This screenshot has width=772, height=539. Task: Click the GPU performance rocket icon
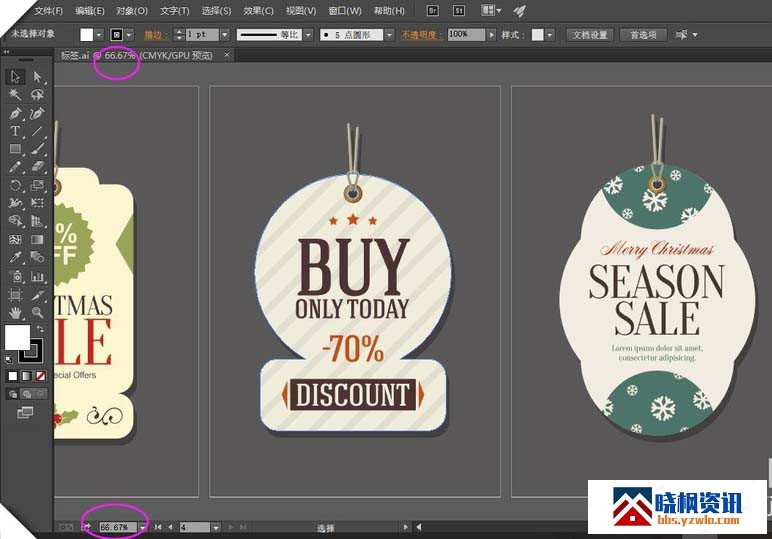coord(519,10)
